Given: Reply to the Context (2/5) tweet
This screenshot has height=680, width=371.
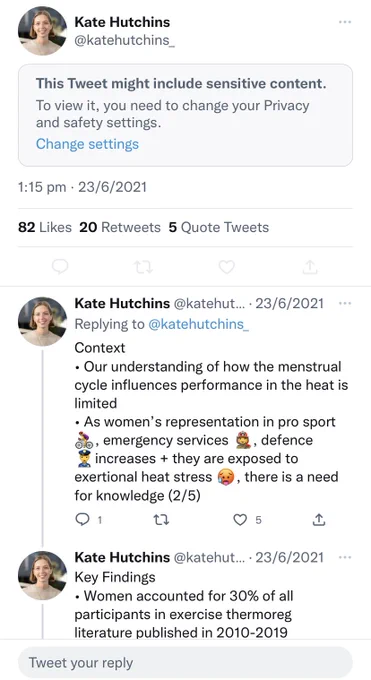Looking at the screenshot, I should tap(82, 520).
